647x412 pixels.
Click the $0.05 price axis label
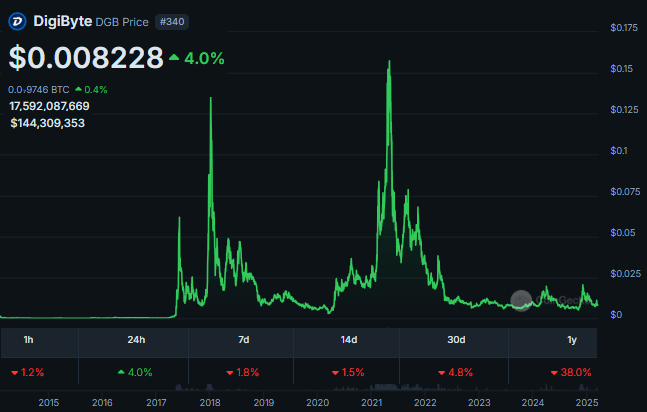(x=623, y=232)
